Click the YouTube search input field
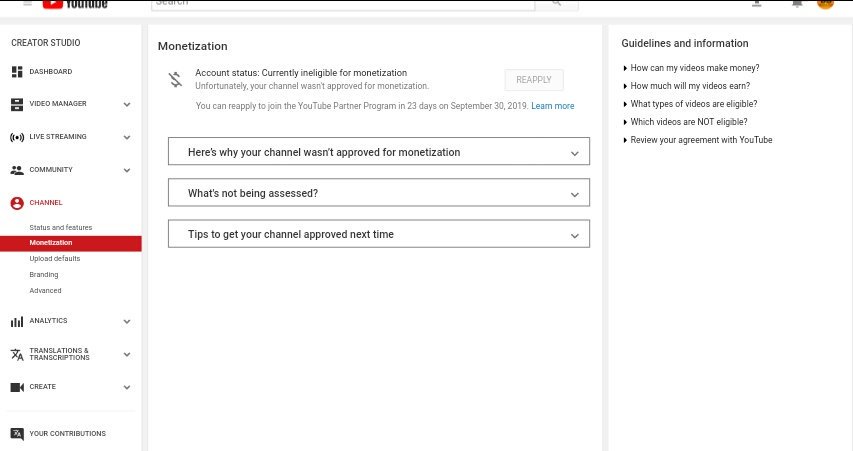The image size is (853, 451). click(x=343, y=4)
